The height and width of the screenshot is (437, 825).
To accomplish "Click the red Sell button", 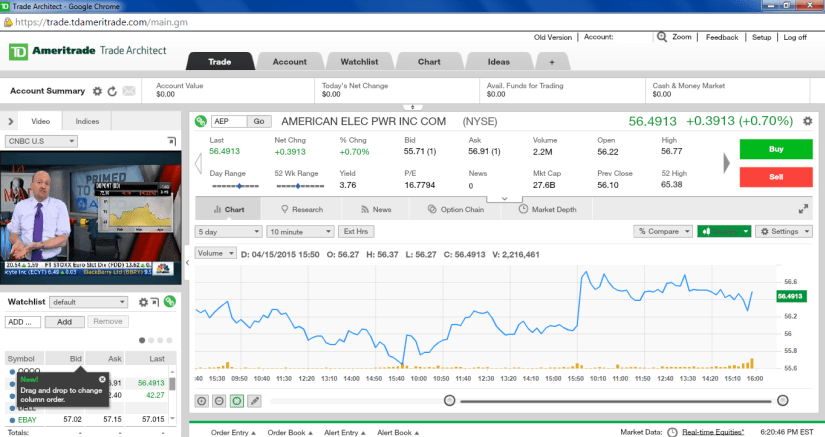I will point(776,177).
